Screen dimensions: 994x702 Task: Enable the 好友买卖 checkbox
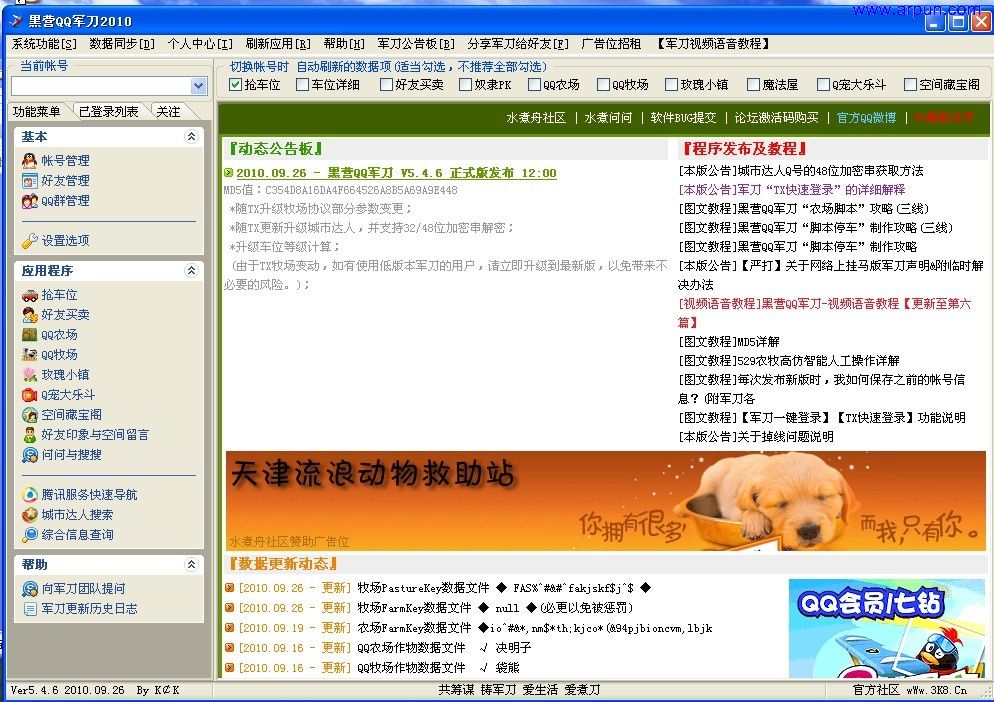click(x=386, y=84)
